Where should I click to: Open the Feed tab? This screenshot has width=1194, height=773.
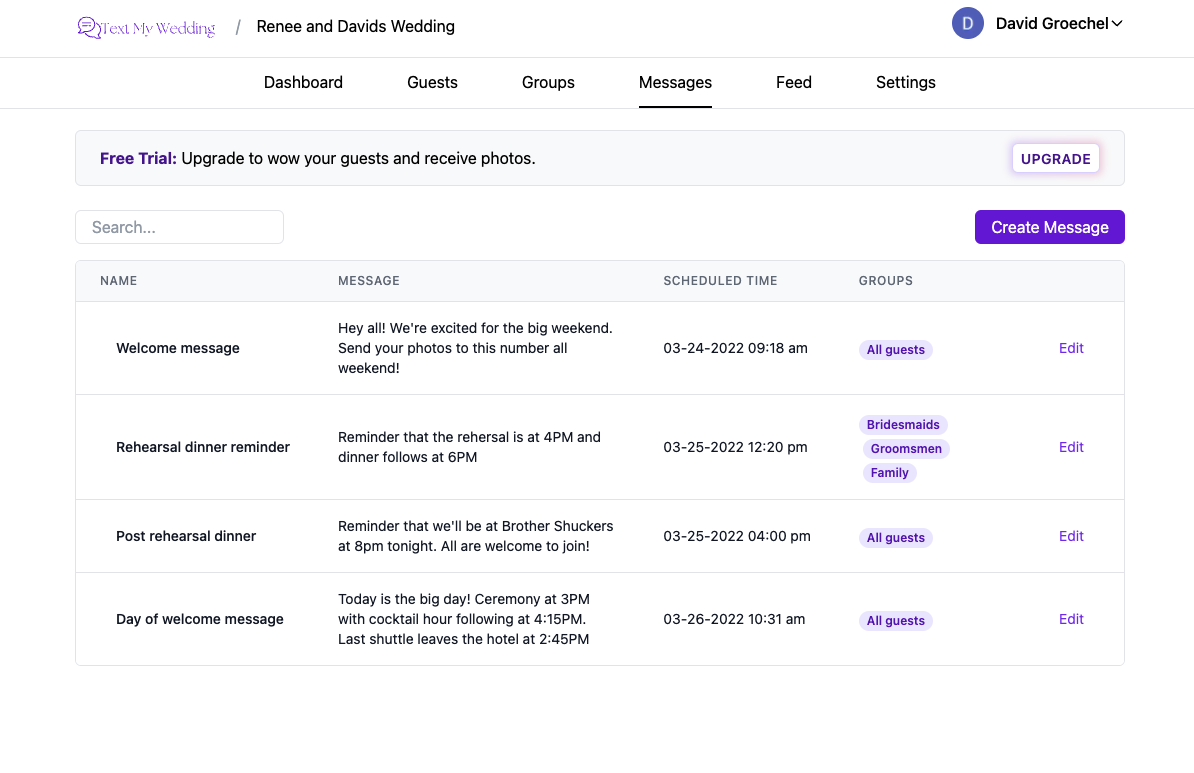tap(793, 83)
